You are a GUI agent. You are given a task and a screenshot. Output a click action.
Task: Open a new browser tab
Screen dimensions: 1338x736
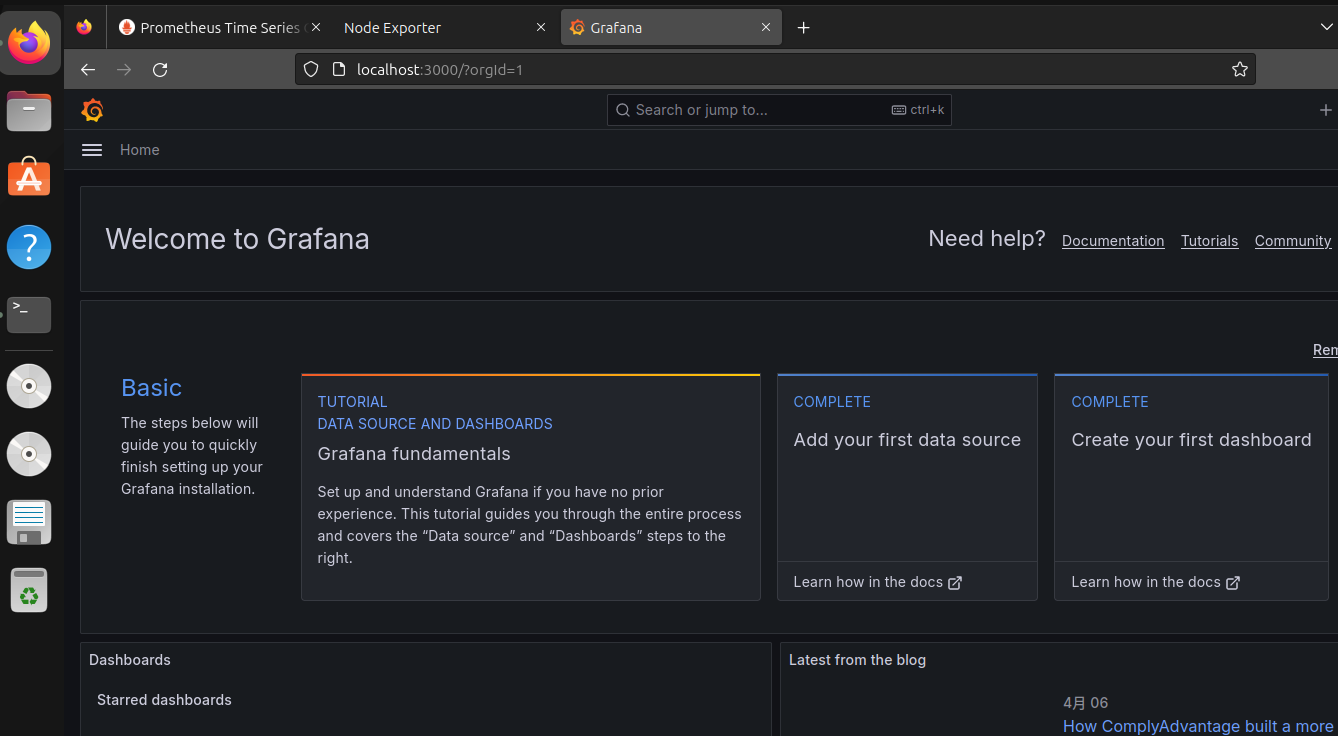pyautogui.click(x=803, y=27)
